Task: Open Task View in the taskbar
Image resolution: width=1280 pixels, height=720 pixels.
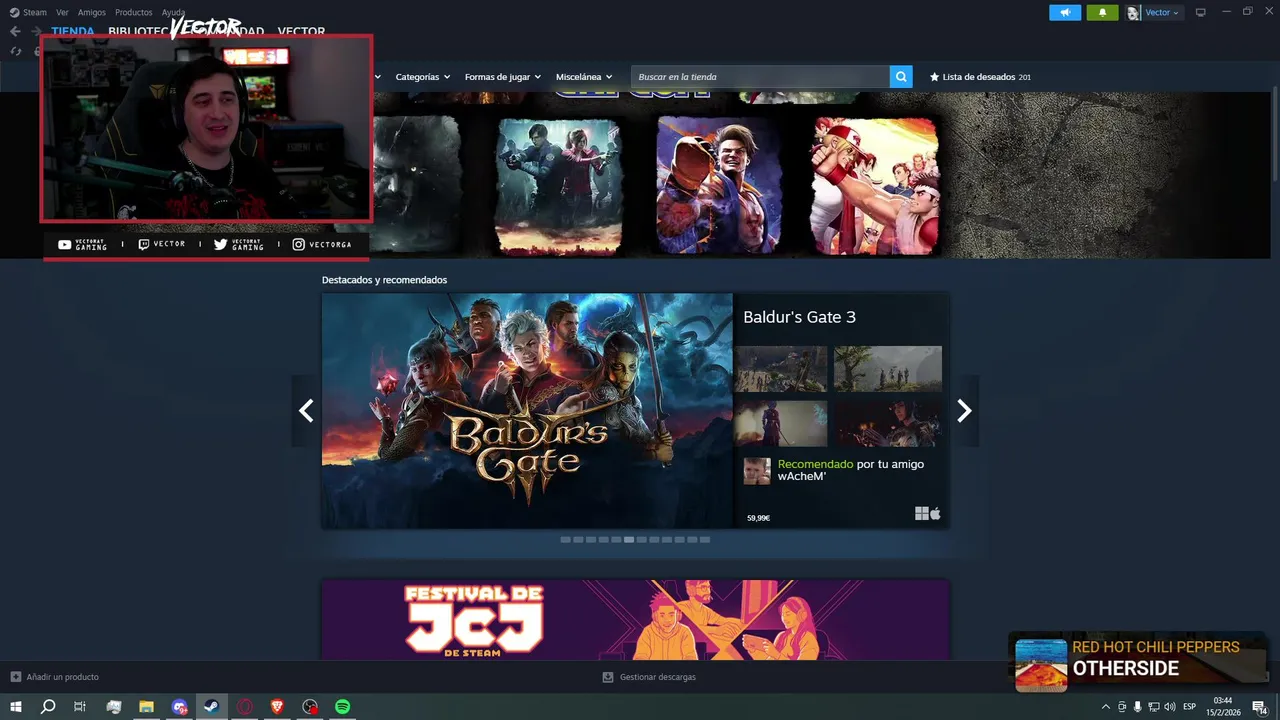Action: 80,707
